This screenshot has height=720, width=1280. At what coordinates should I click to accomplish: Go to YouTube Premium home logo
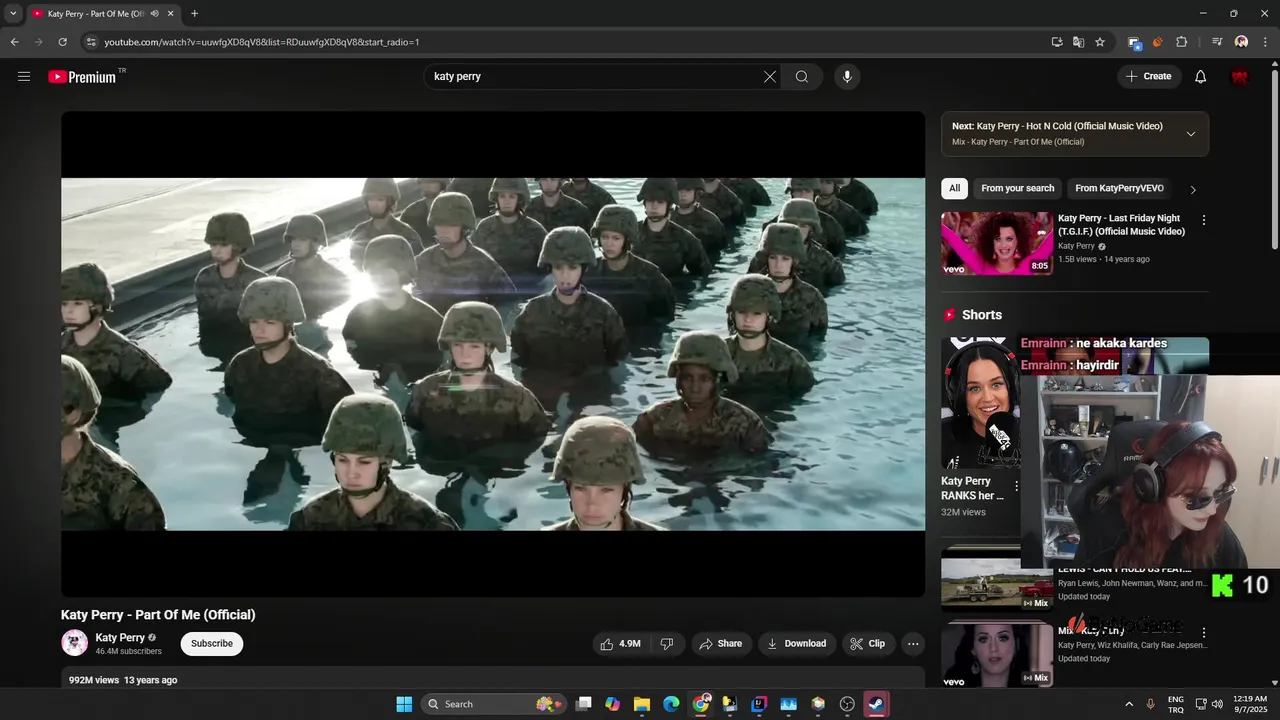[x=82, y=77]
